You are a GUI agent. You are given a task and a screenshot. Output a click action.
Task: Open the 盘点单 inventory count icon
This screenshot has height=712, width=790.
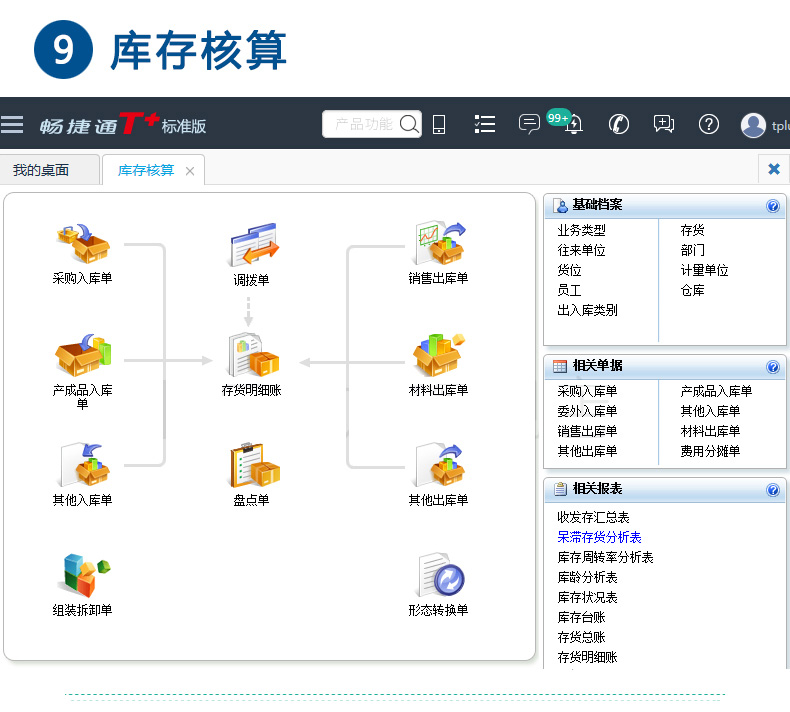[x=253, y=465]
